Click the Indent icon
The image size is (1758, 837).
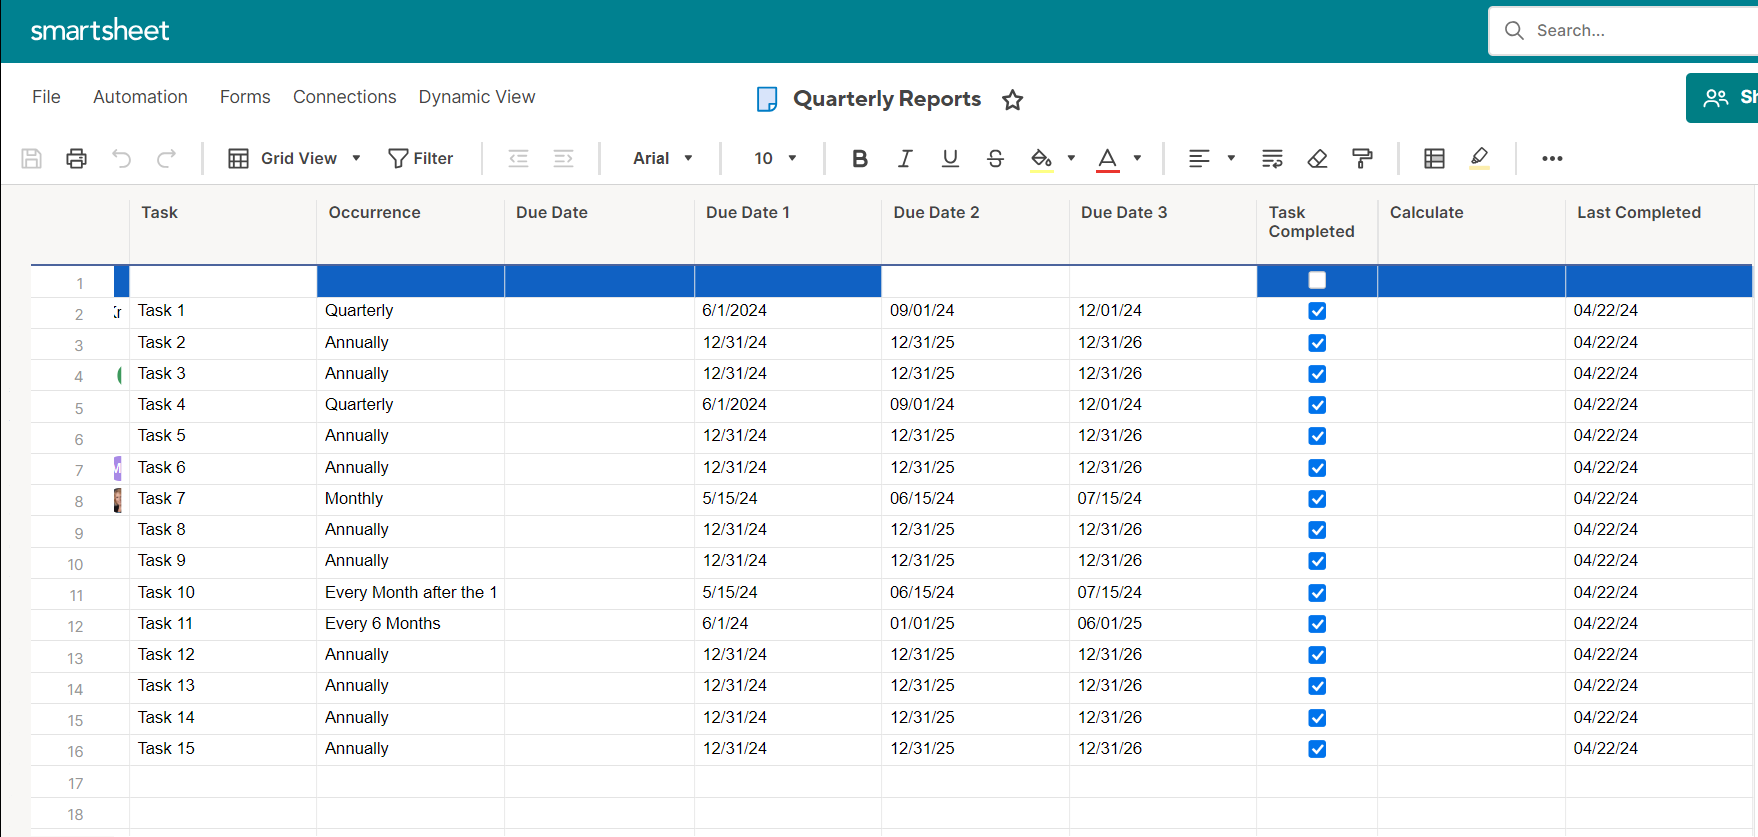coord(563,158)
